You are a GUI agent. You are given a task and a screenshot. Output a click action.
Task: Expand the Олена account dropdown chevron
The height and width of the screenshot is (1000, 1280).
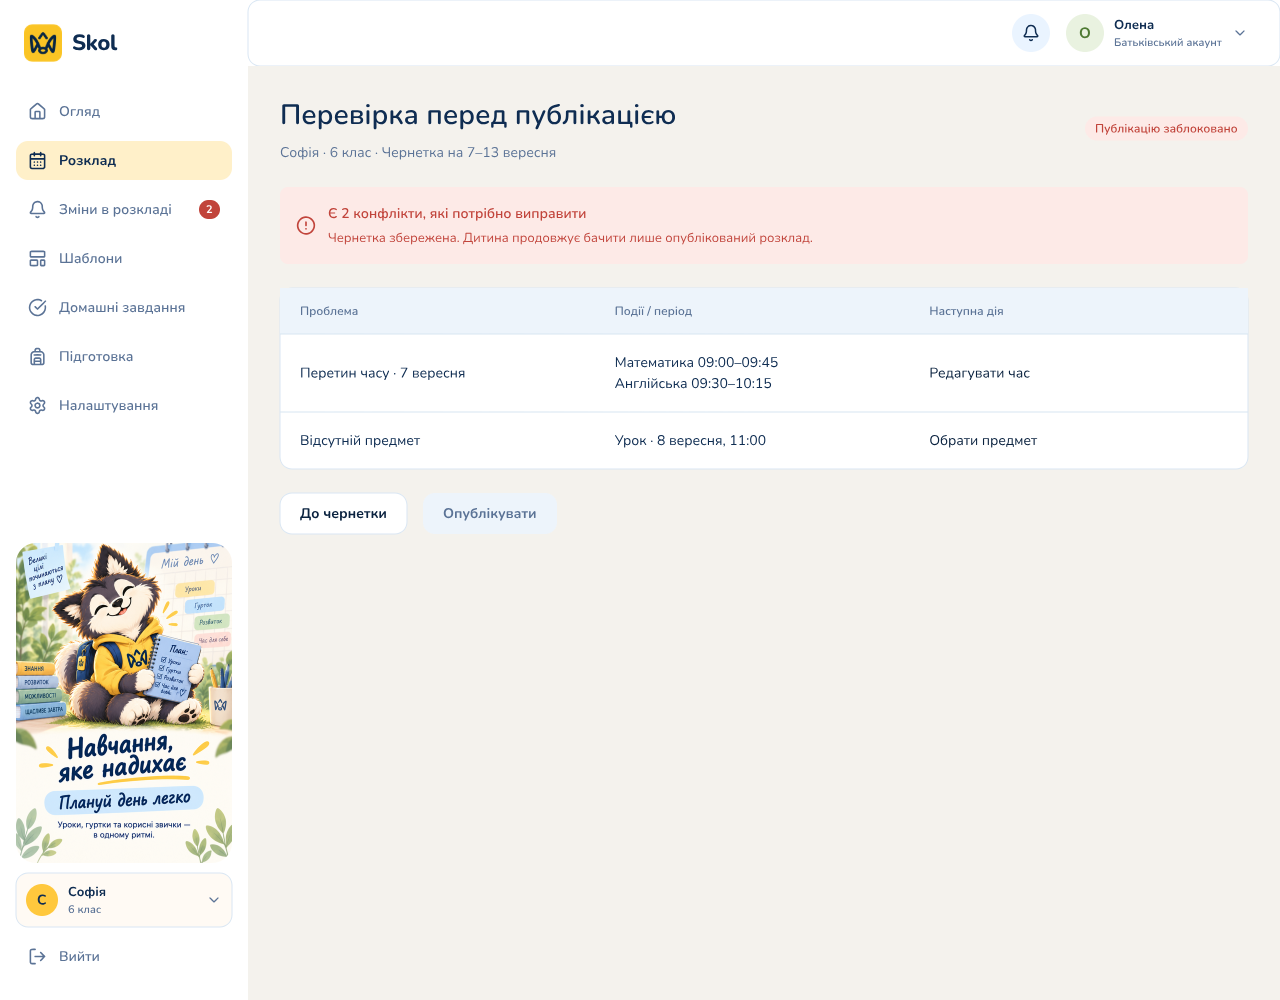point(1240,33)
